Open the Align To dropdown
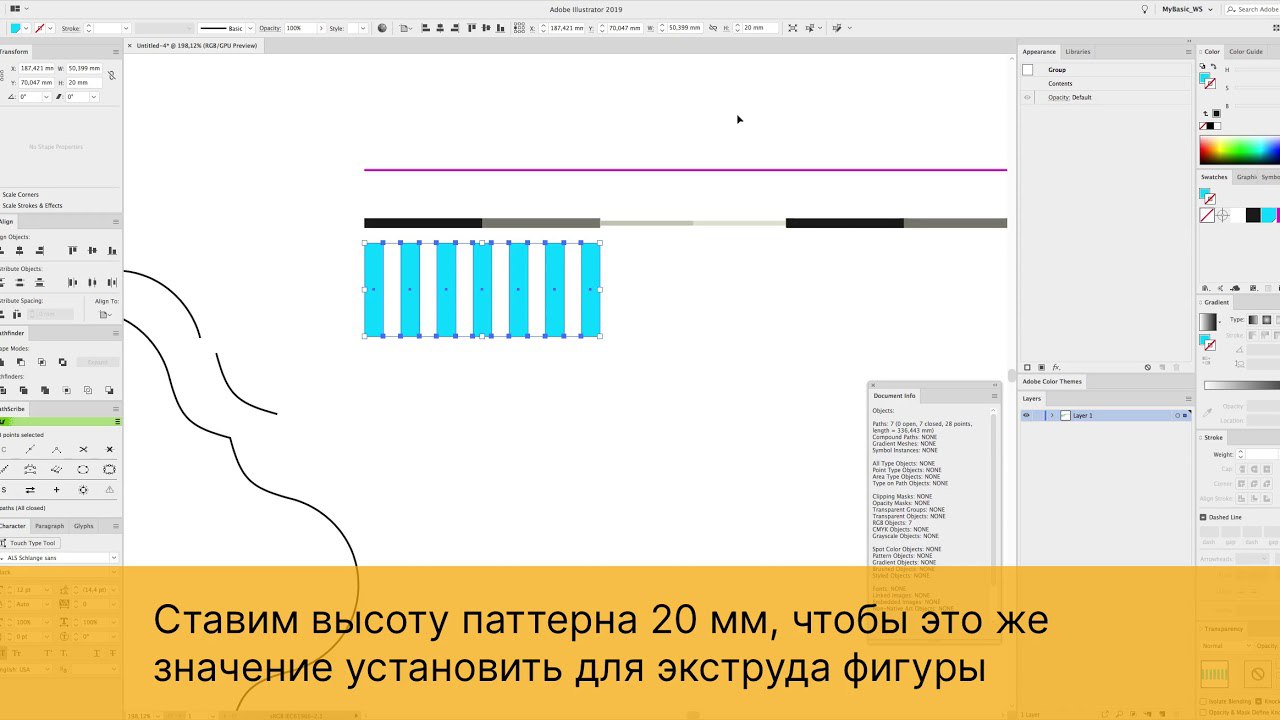The image size is (1280, 720). tap(105, 314)
